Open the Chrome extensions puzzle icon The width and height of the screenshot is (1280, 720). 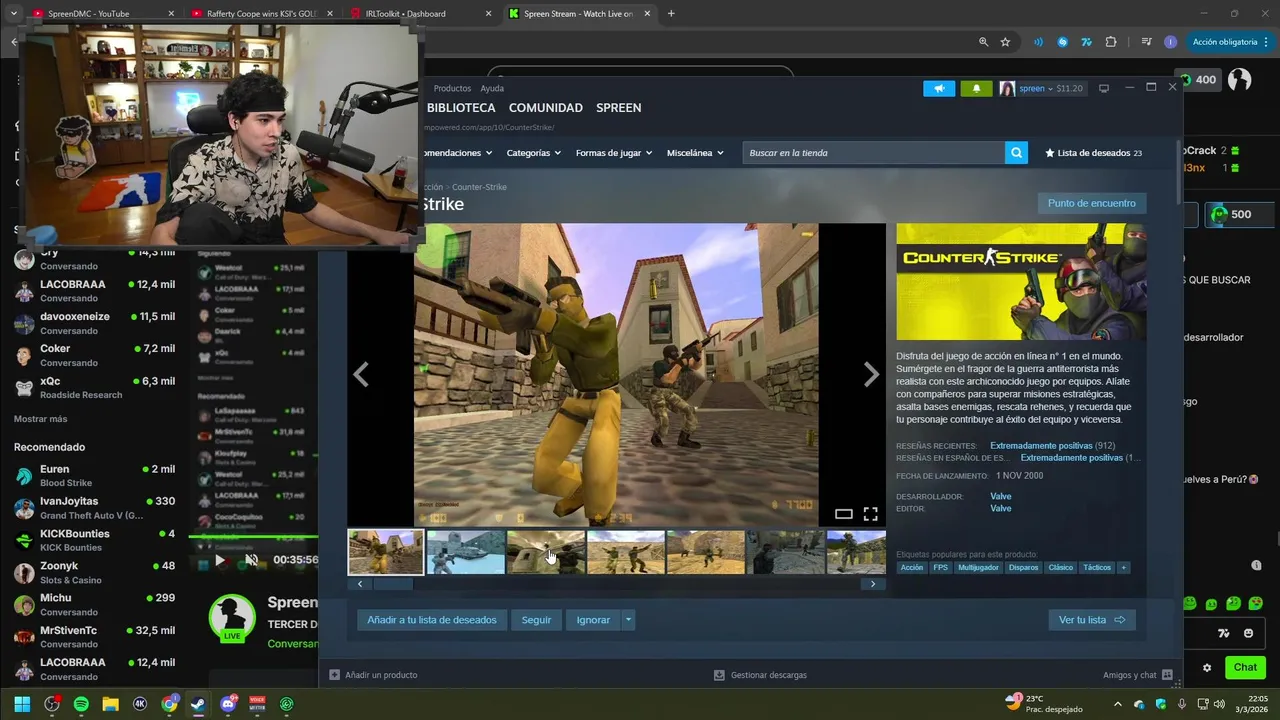[1111, 42]
